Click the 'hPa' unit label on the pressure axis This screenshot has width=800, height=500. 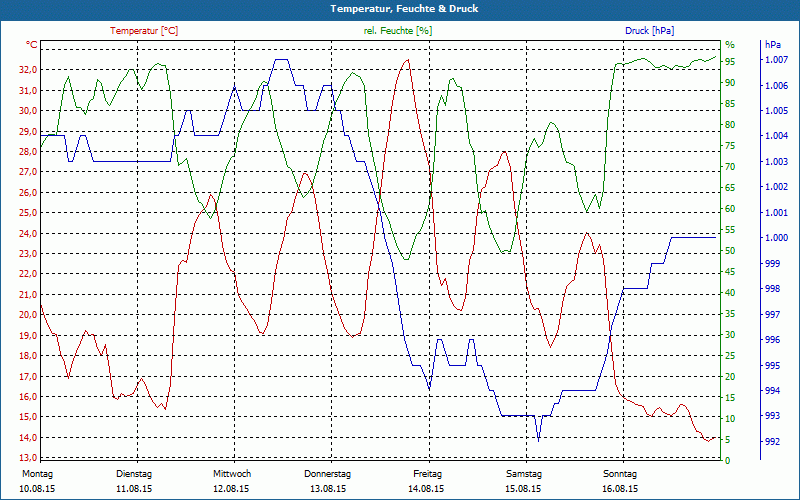tap(773, 45)
